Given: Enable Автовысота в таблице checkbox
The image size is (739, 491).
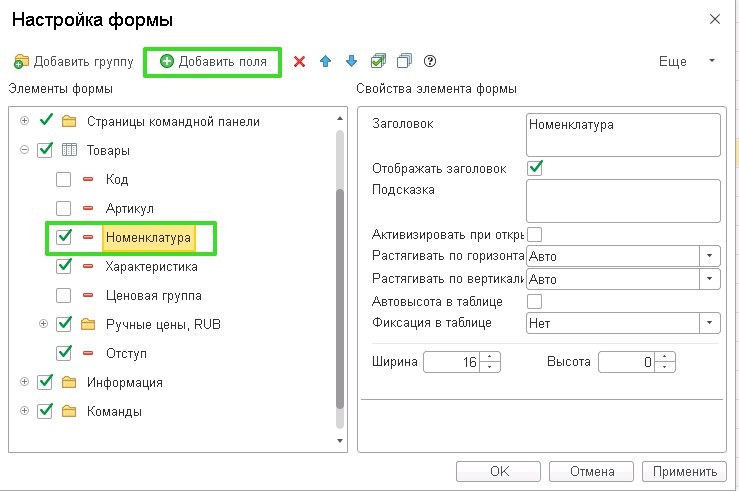Looking at the screenshot, I should click(534, 301).
